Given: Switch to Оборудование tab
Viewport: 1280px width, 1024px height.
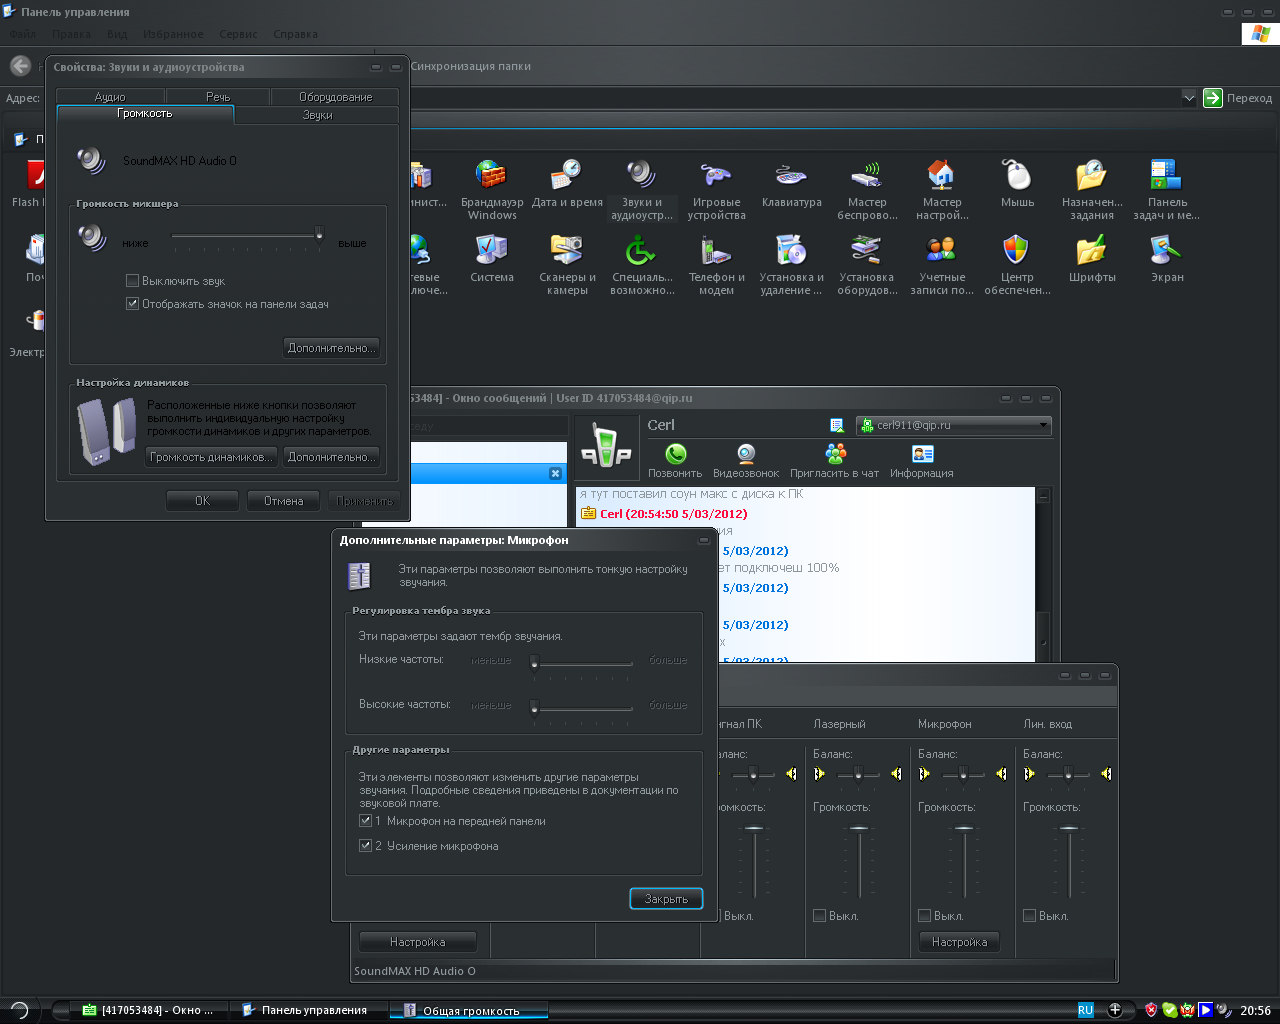Looking at the screenshot, I should coord(335,97).
